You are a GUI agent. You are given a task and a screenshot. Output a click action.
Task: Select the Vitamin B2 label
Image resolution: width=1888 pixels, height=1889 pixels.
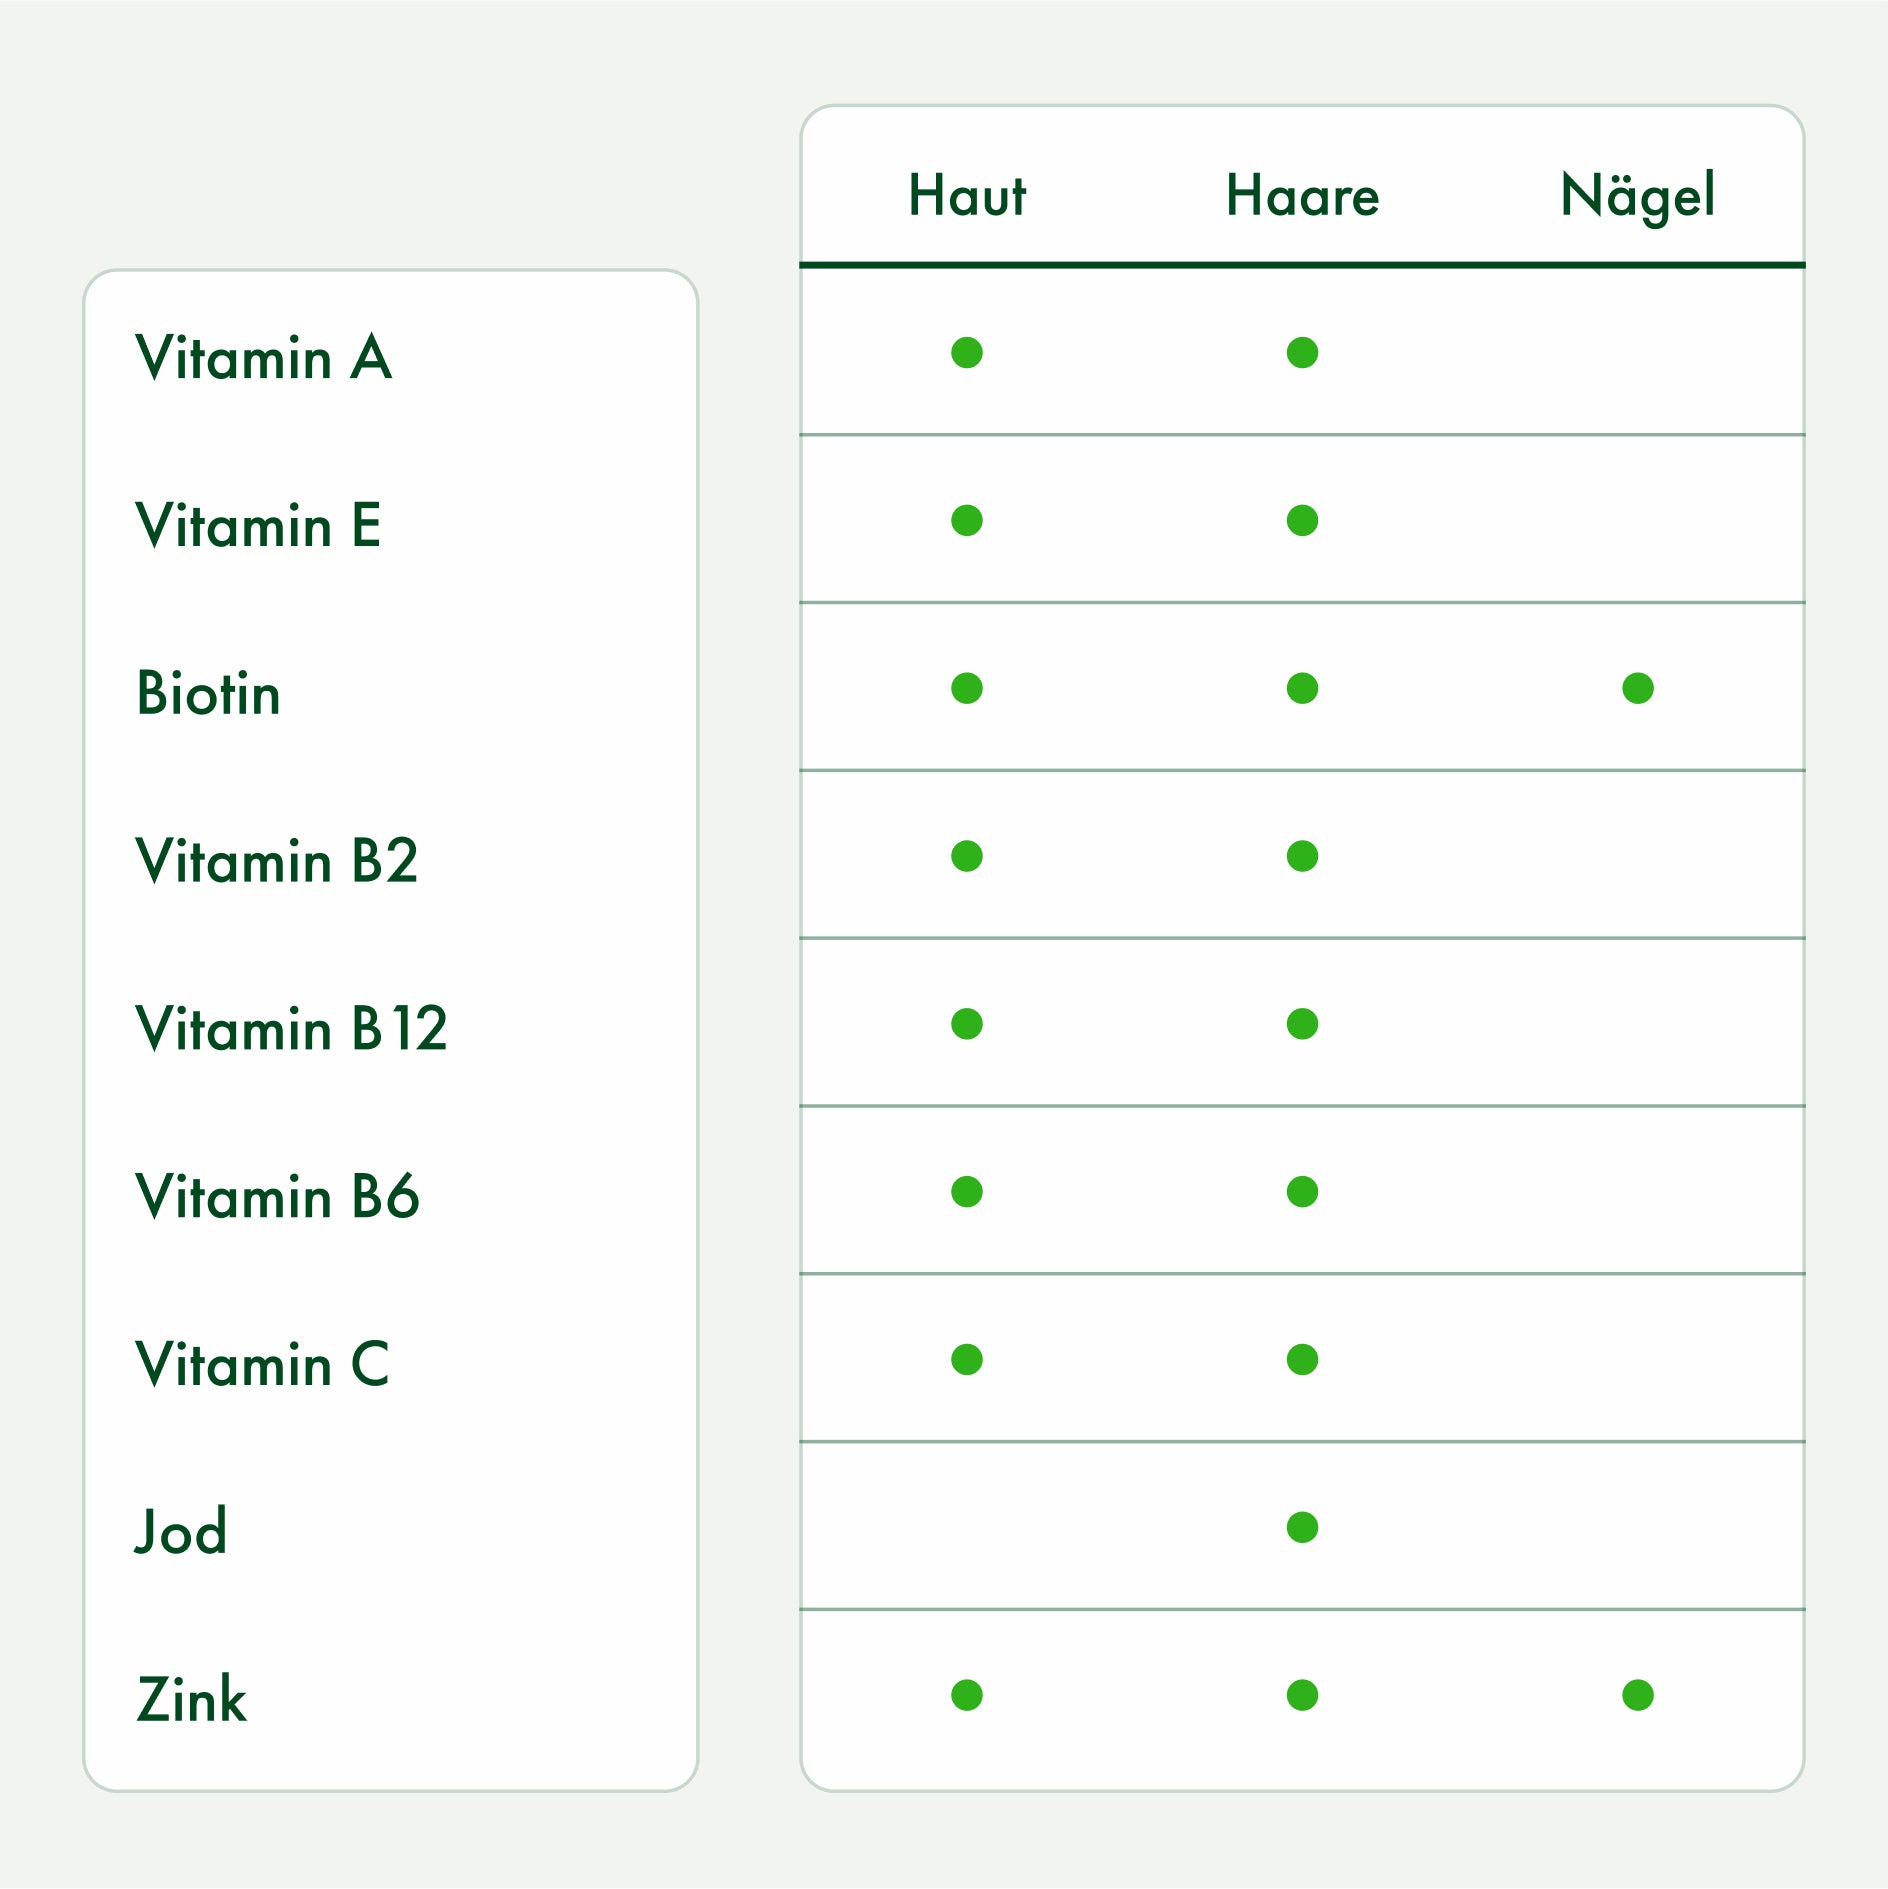(x=276, y=861)
